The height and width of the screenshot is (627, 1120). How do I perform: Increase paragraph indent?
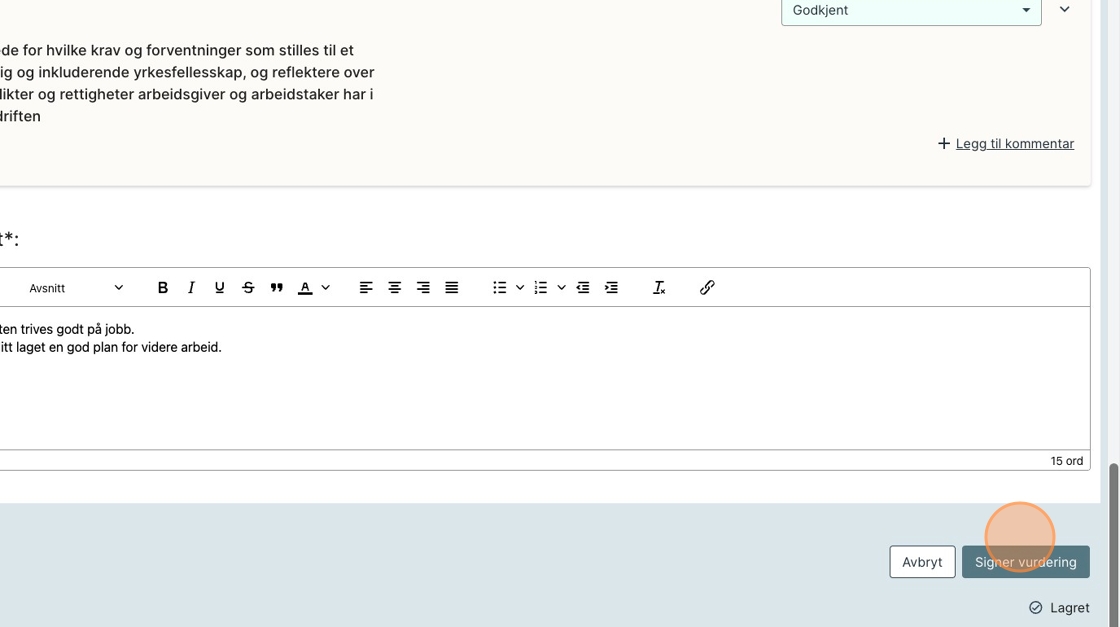(x=611, y=288)
